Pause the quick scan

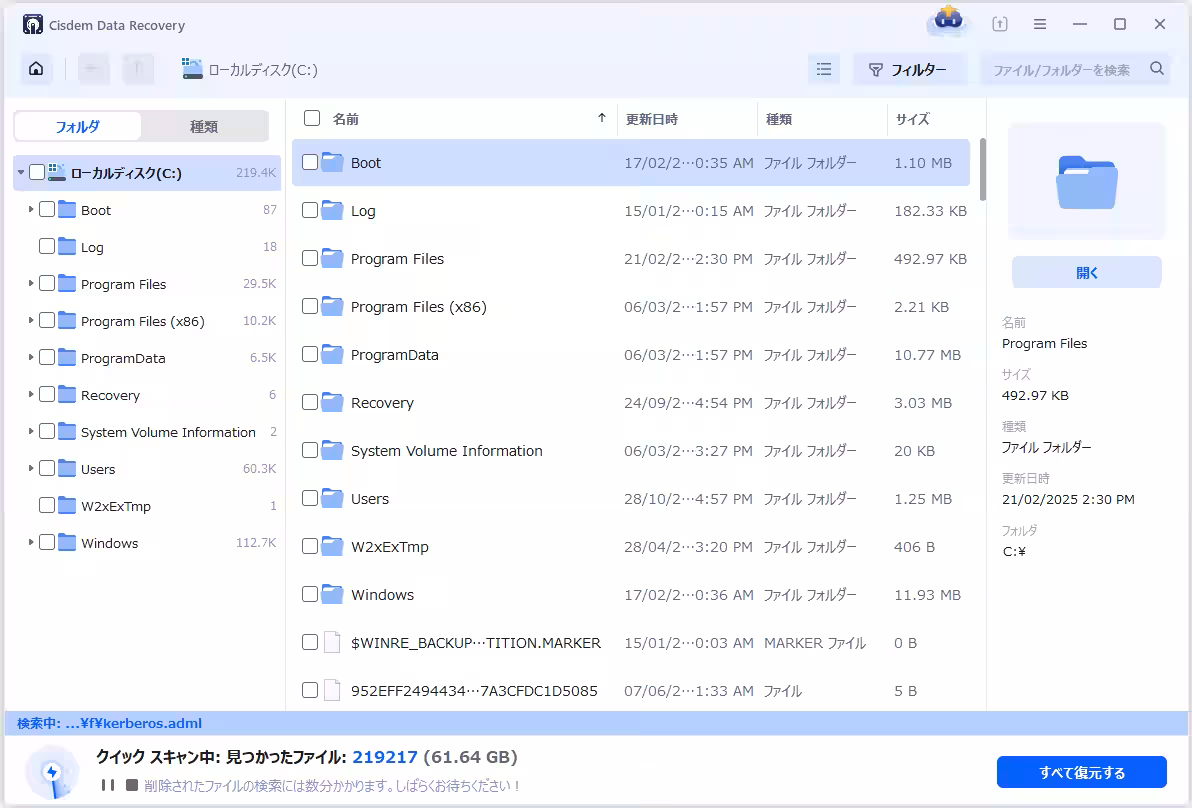108,785
